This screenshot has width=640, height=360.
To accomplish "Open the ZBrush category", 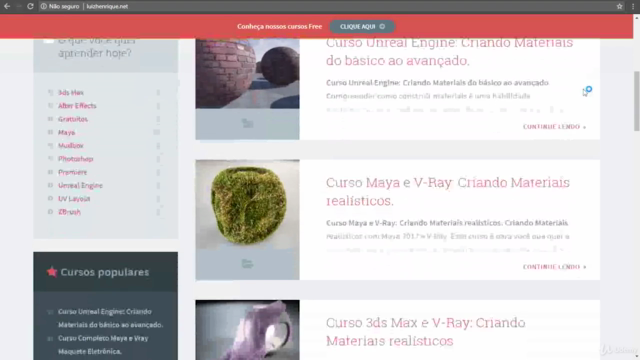I will (69, 212).
